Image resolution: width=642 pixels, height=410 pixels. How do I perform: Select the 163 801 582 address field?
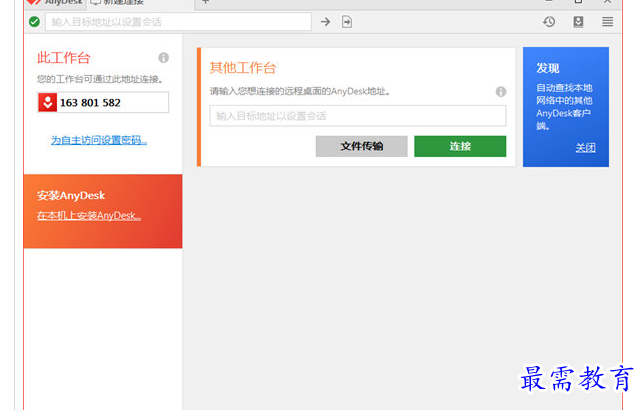pyautogui.click(x=103, y=102)
